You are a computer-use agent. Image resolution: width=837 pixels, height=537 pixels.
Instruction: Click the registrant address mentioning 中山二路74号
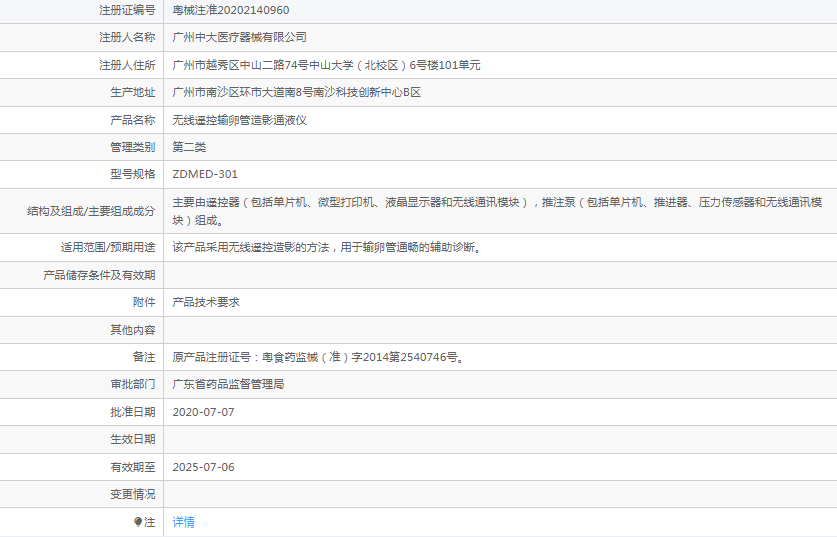click(x=326, y=65)
